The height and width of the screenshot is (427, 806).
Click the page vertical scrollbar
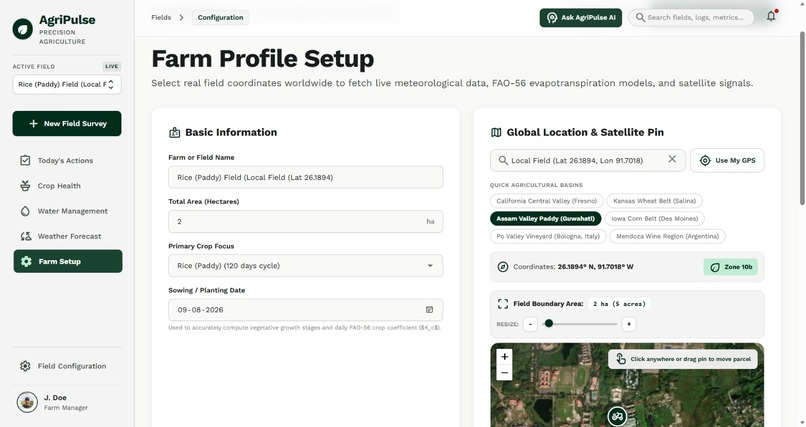click(802, 118)
